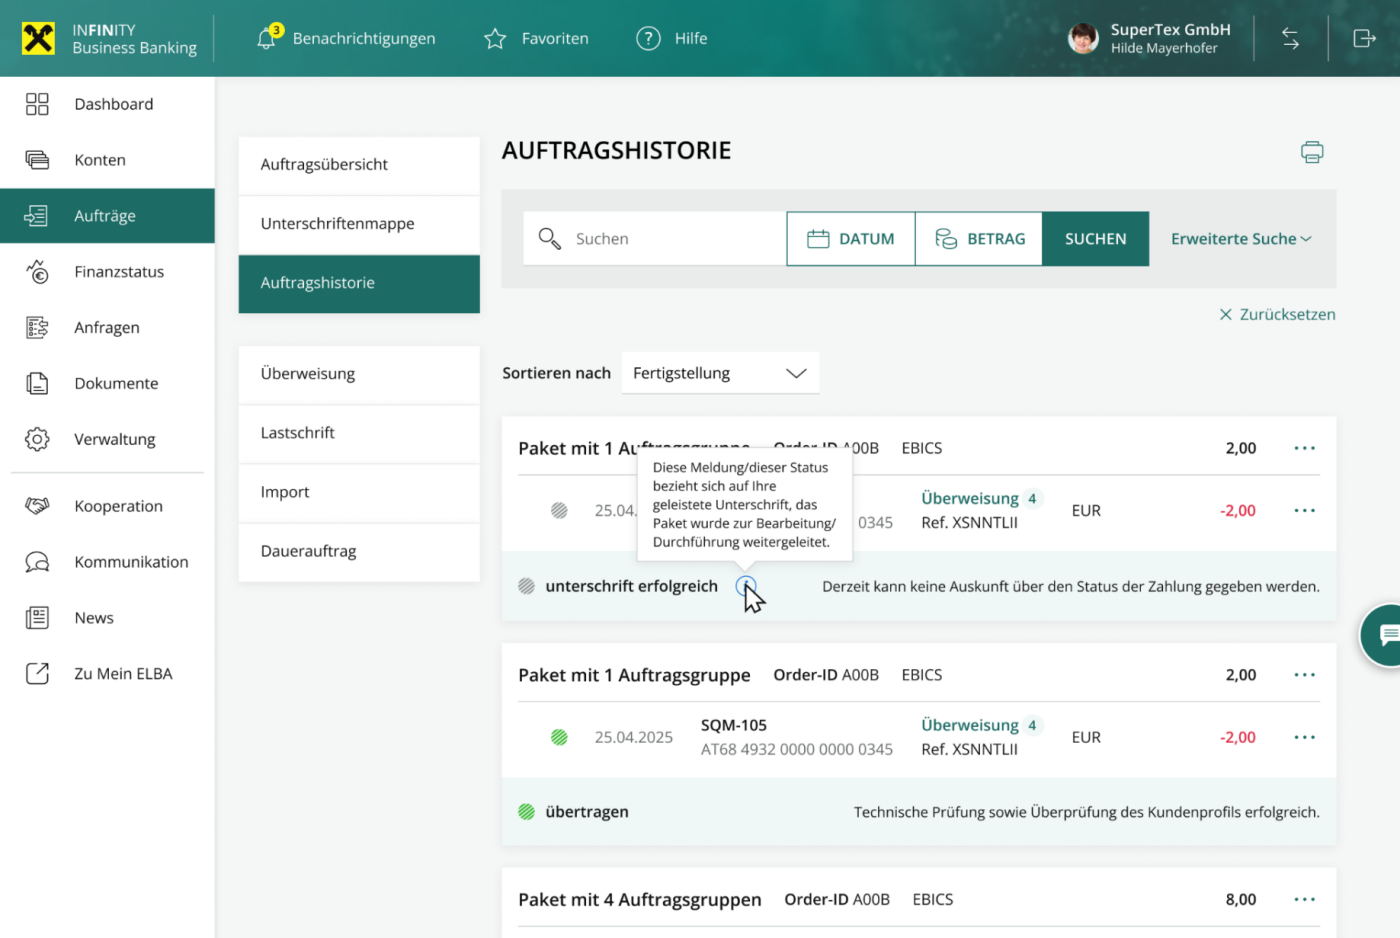1400x938 pixels.
Task: Open Finanzstatus in the sidebar
Action: (x=119, y=272)
